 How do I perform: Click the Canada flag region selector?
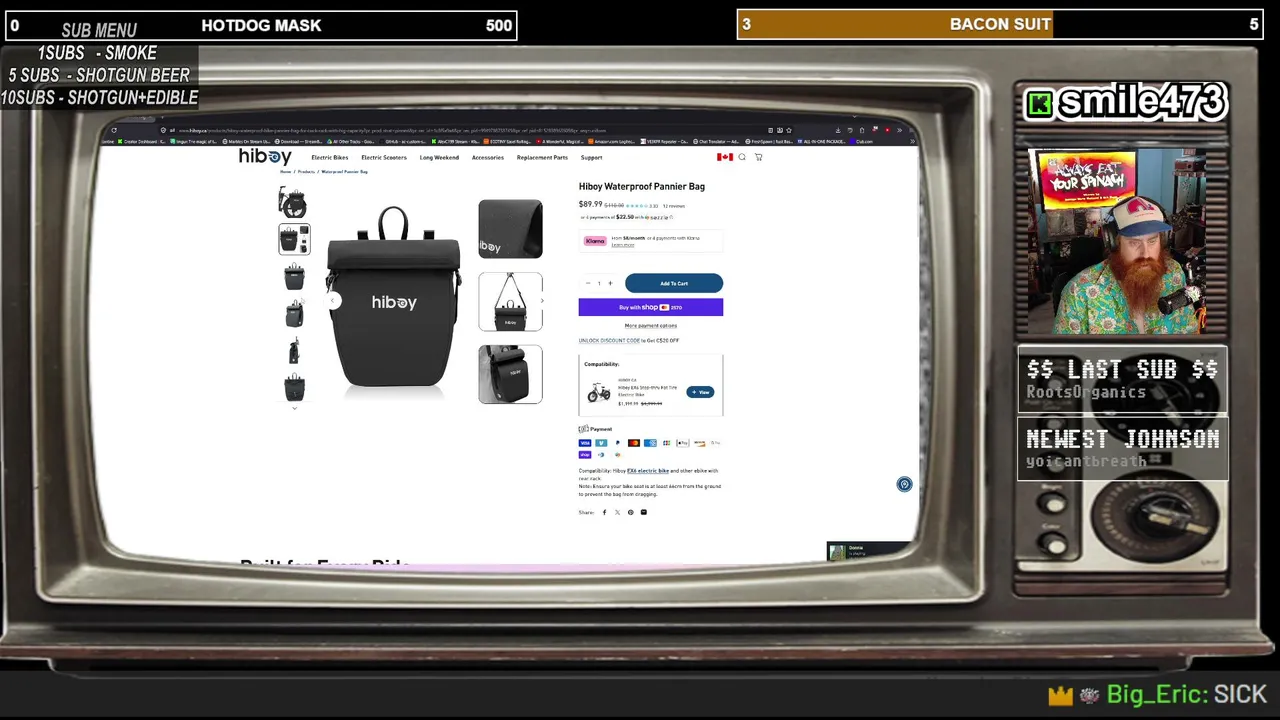(x=725, y=157)
